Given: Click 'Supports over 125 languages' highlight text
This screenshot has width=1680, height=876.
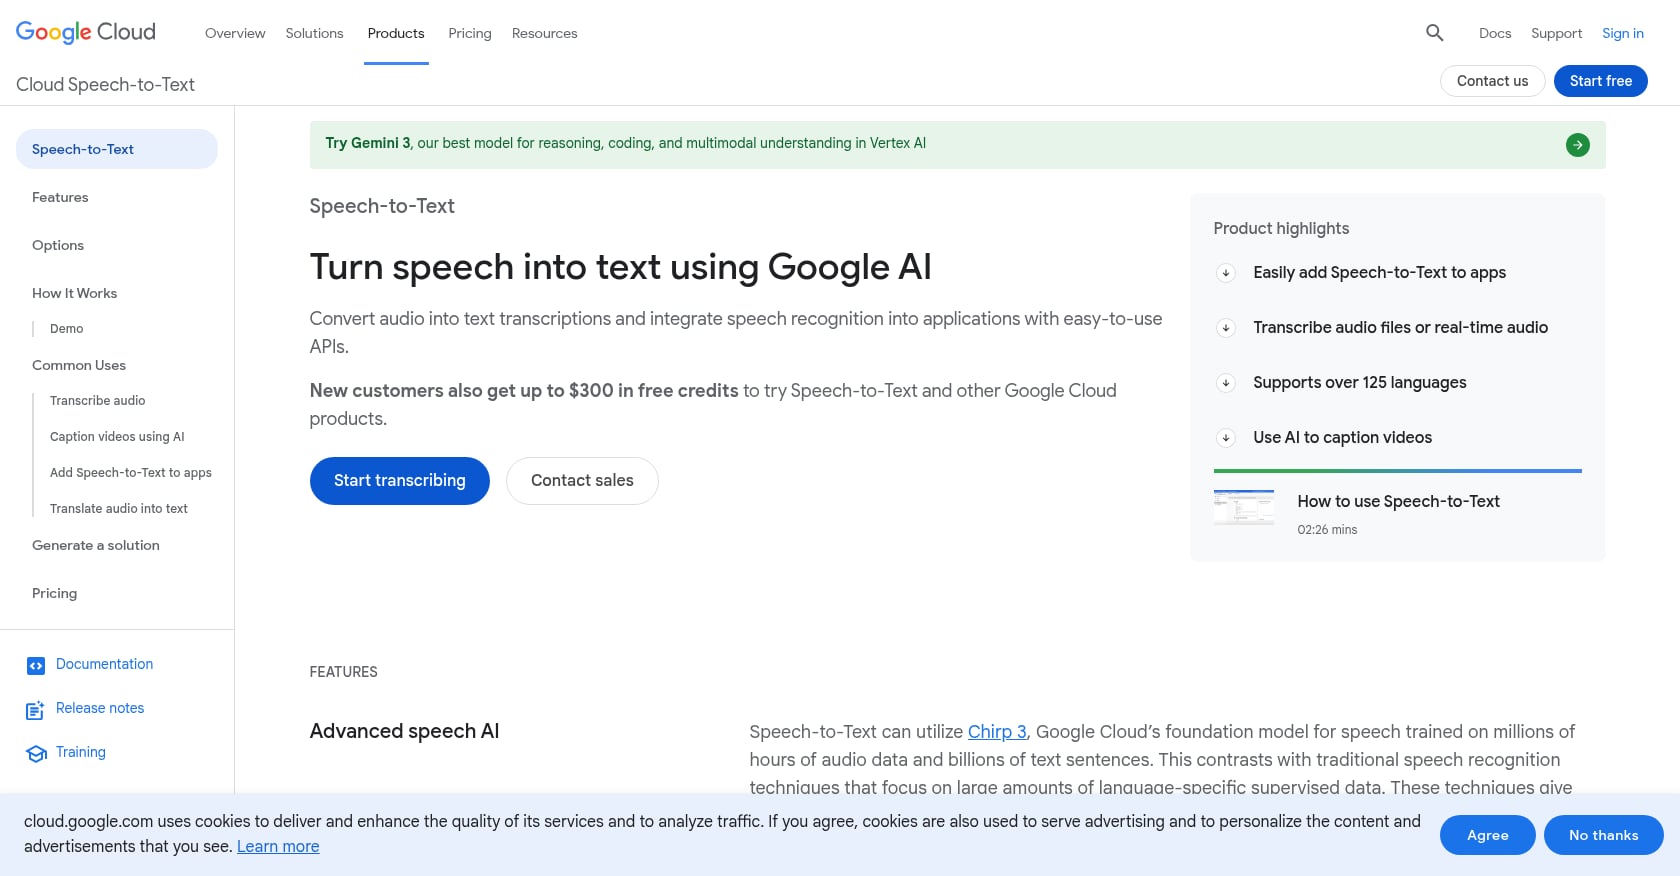Looking at the screenshot, I should click(x=1359, y=383).
